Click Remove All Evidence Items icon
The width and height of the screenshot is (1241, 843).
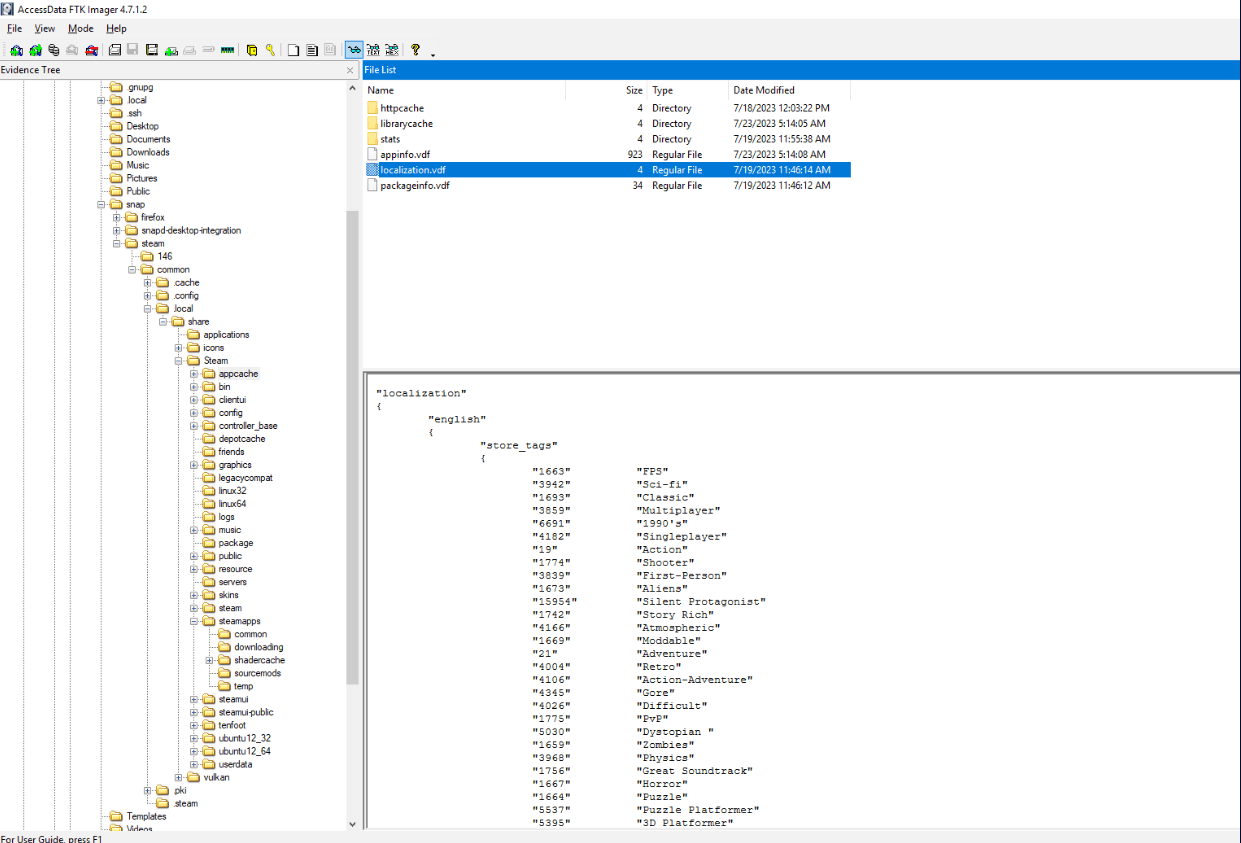click(x=91, y=50)
